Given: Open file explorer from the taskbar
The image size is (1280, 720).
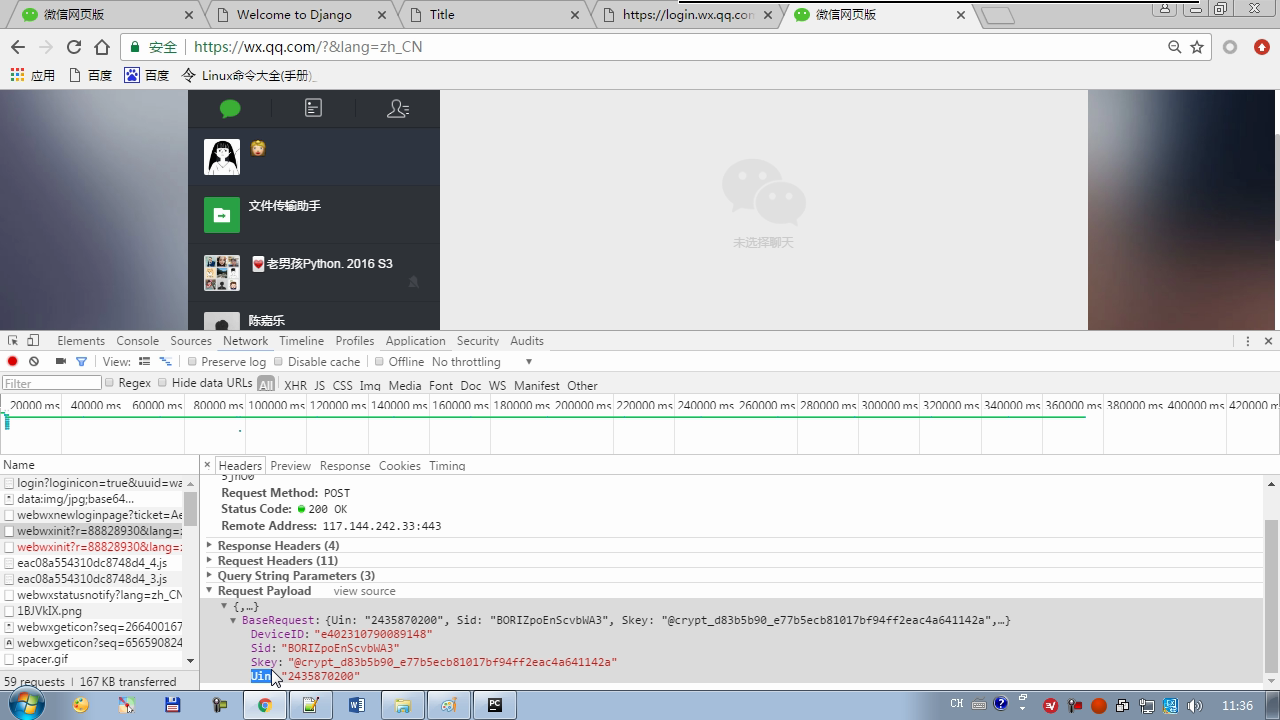Looking at the screenshot, I should [x=402, y=705].
